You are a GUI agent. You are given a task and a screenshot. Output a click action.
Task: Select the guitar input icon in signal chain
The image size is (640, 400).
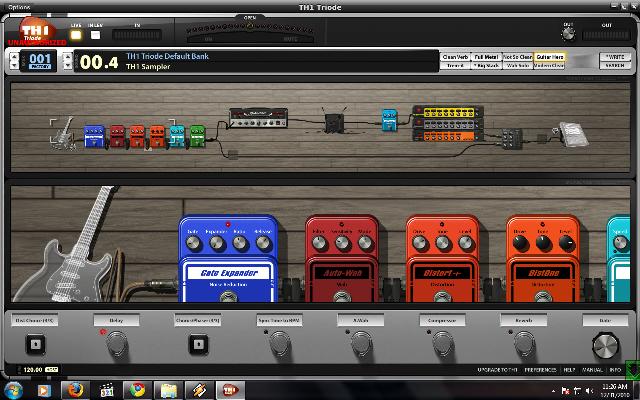click(x=63, y=132)
